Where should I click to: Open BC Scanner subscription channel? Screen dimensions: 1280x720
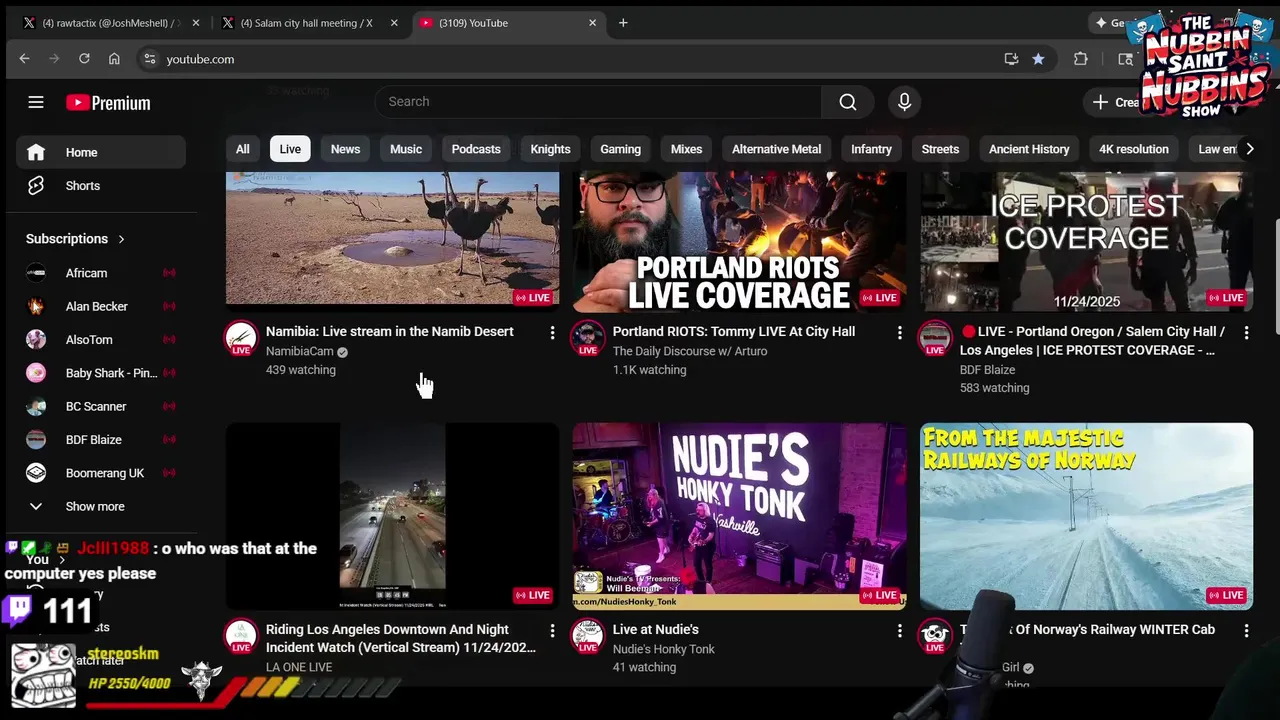coord(100,406)
